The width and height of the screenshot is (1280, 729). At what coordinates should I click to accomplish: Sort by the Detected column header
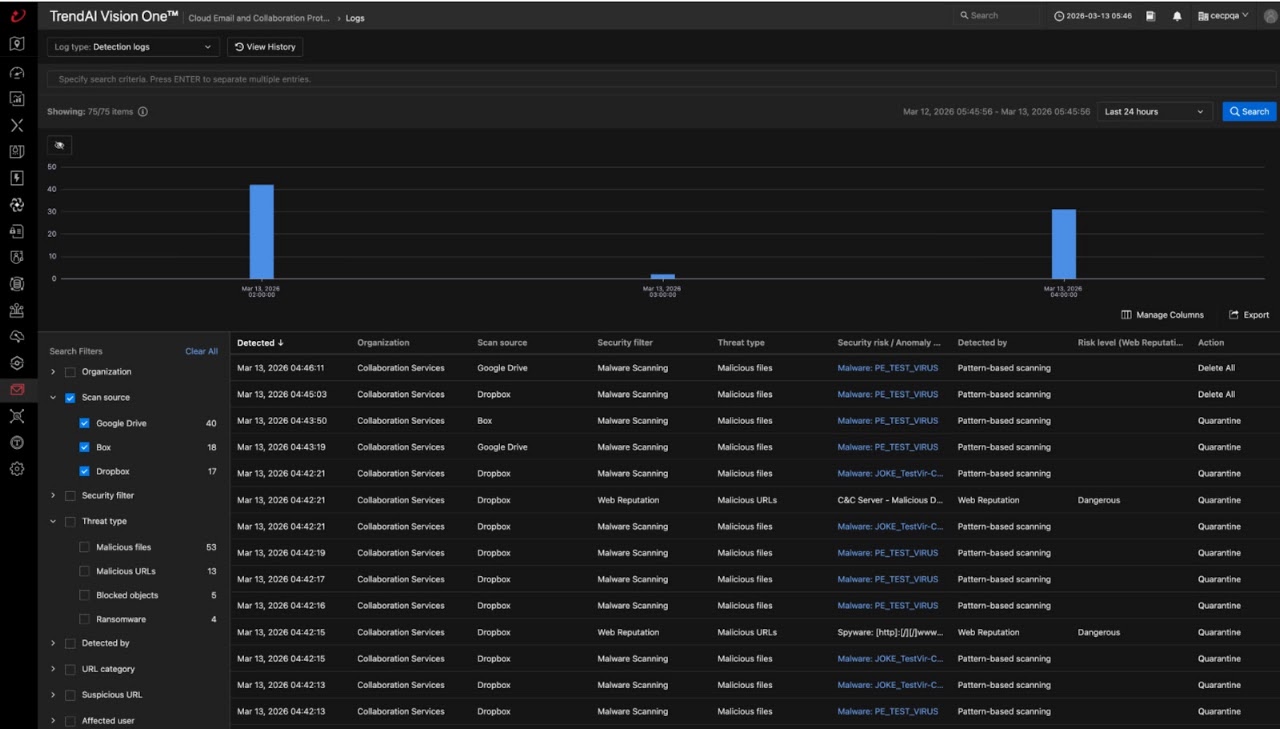point(260,343)
